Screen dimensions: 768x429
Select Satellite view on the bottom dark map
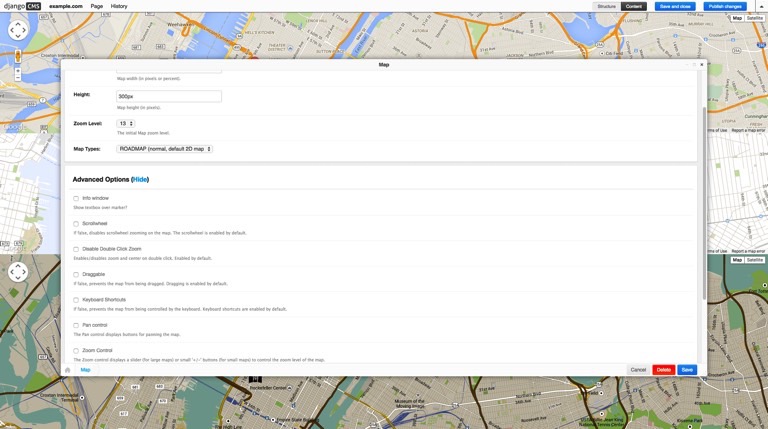point(755,260)
